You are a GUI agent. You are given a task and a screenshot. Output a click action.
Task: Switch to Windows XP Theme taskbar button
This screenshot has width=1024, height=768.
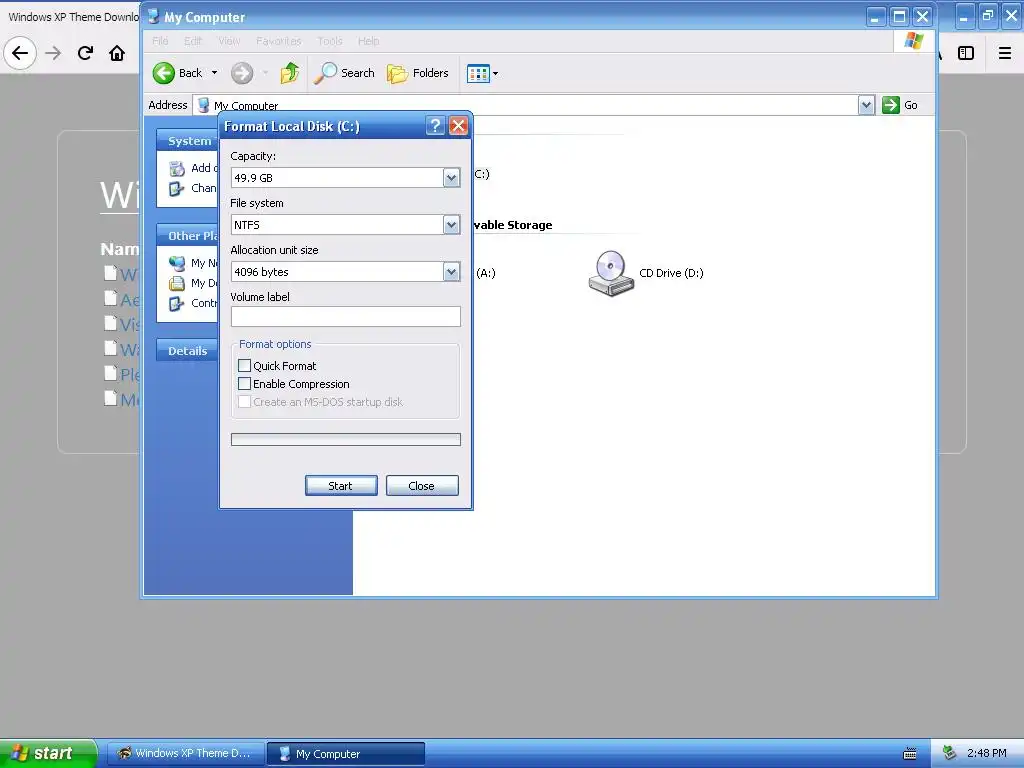186,754
